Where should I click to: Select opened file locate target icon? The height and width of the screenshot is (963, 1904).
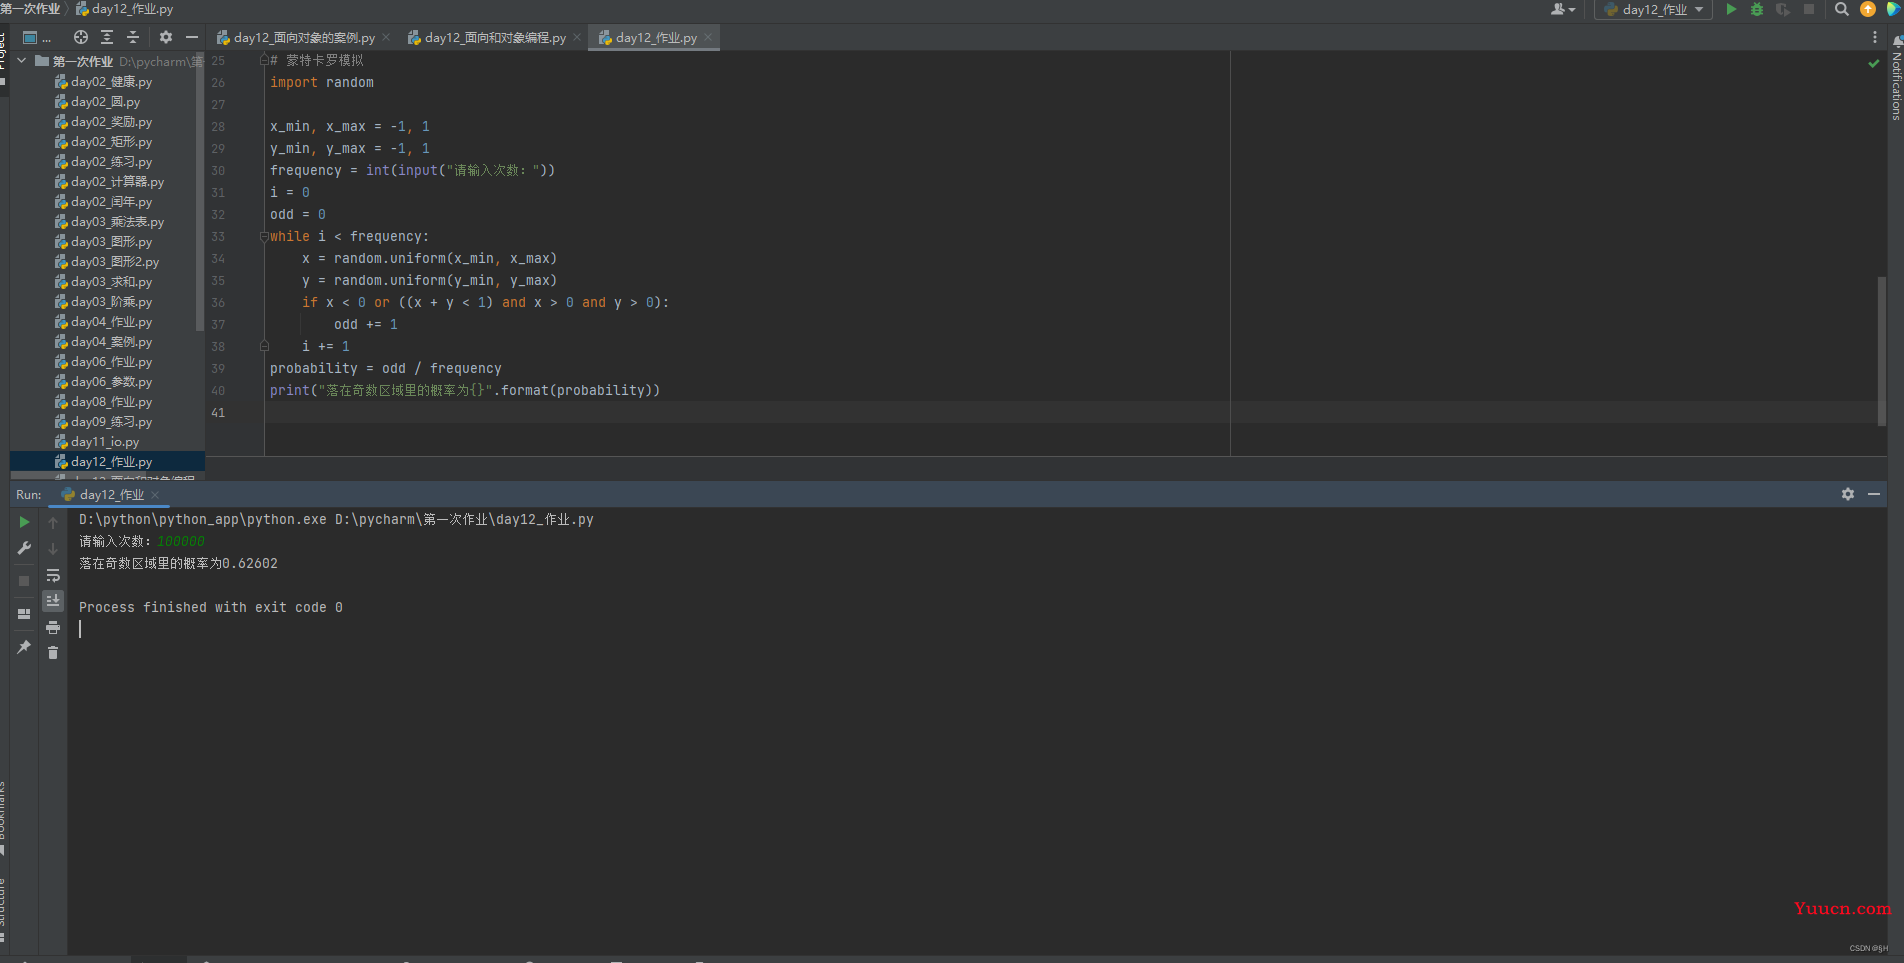[81, 37]
